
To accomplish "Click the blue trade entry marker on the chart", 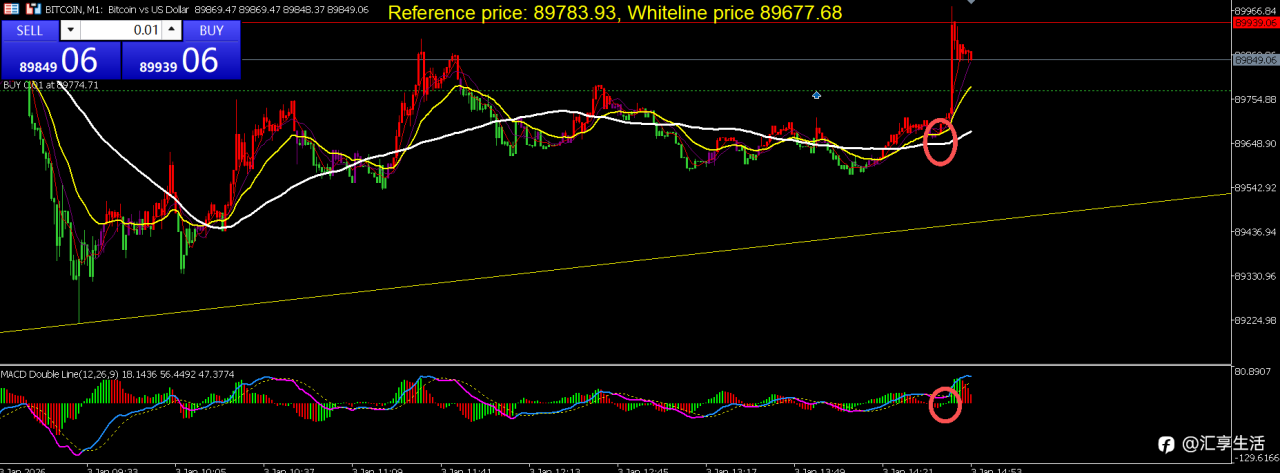I will tap(817, 95).
